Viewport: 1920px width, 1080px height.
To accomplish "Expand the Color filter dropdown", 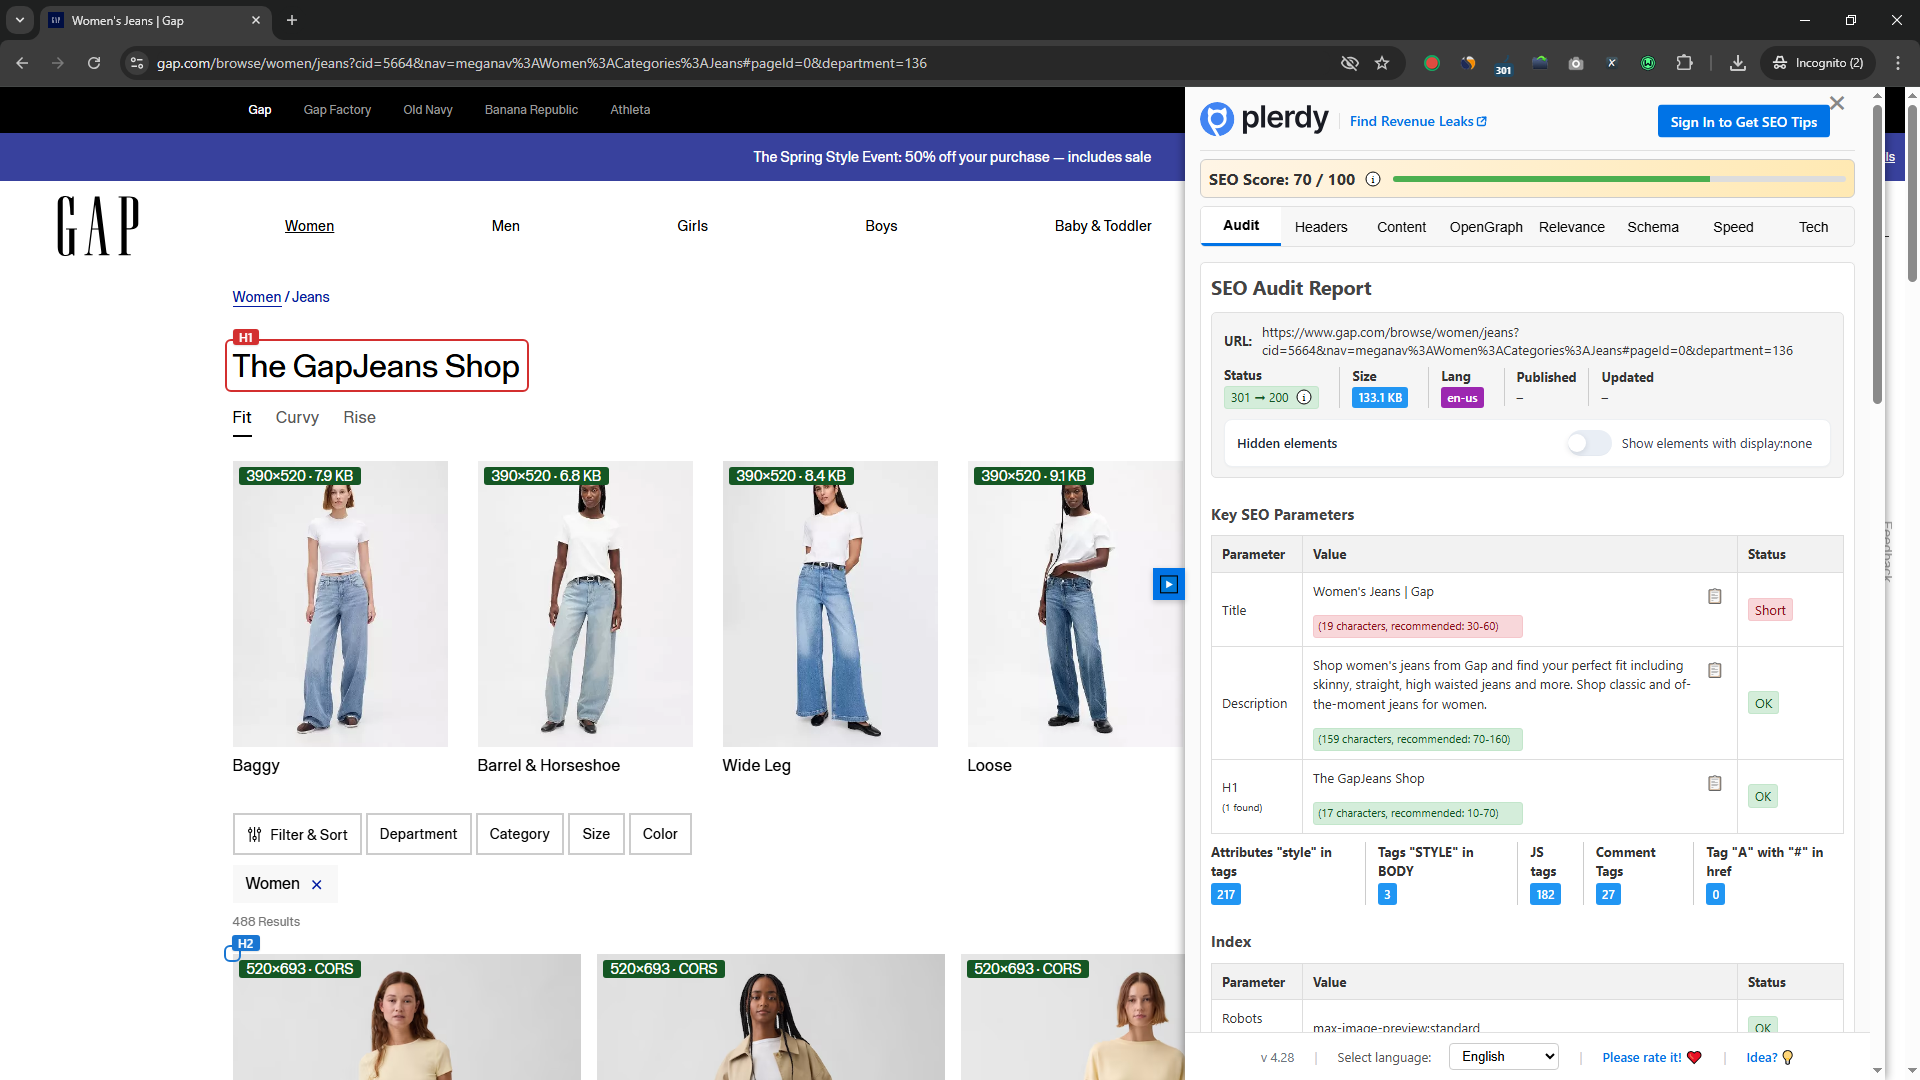I will 659,834.
